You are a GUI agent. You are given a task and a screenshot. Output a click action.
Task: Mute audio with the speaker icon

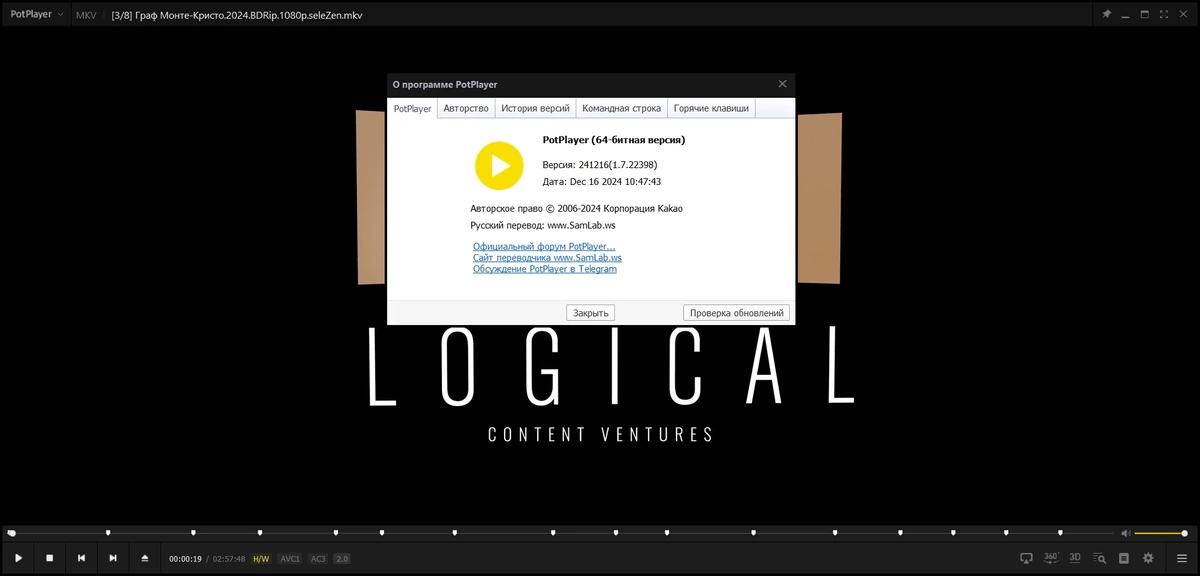pos(1125,533)
